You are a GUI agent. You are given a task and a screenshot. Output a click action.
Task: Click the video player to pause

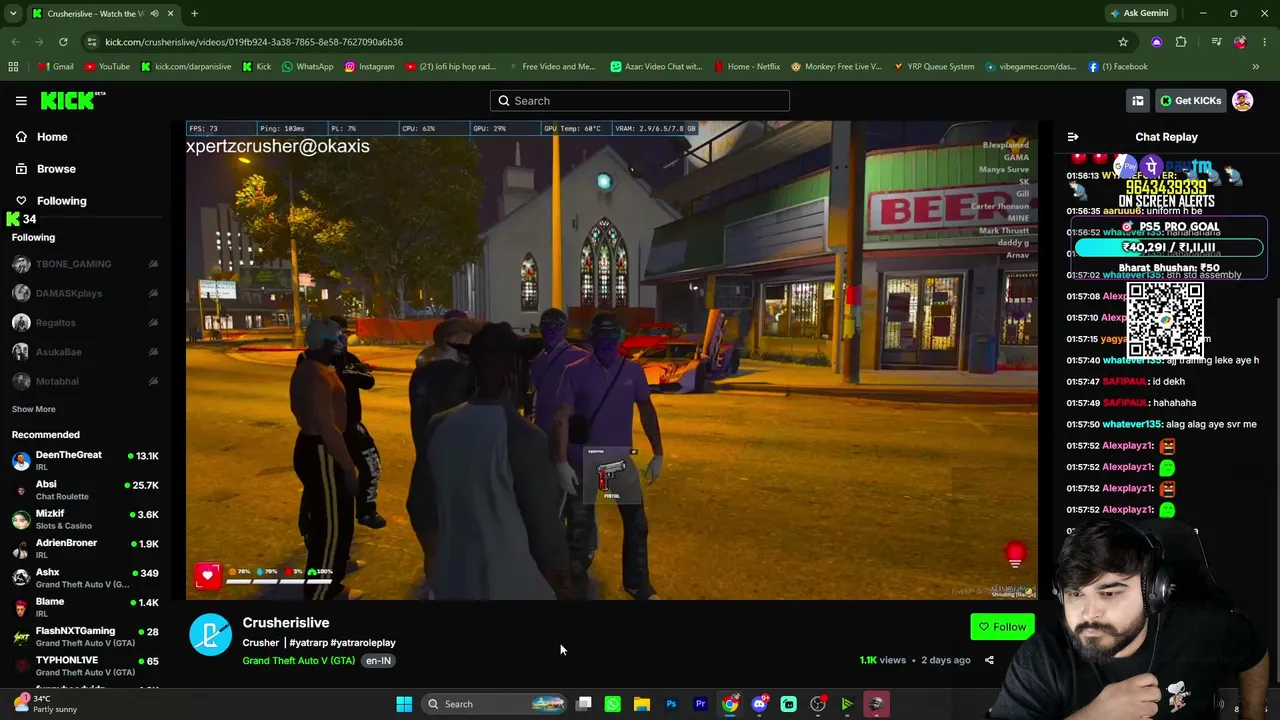612,360
